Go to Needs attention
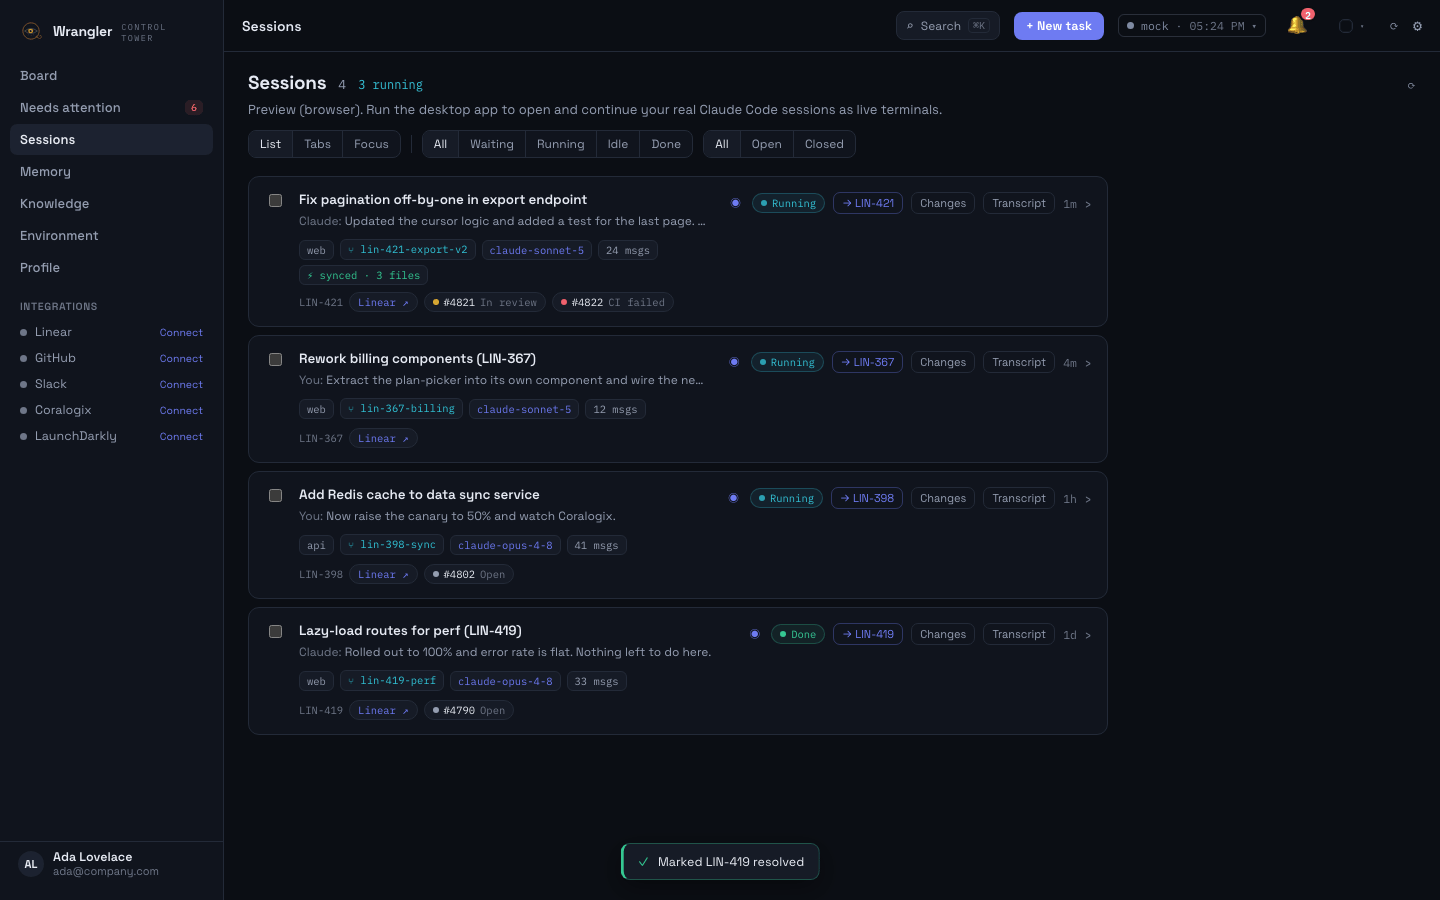Screen dimensions: 1440x900 point(111,107)
